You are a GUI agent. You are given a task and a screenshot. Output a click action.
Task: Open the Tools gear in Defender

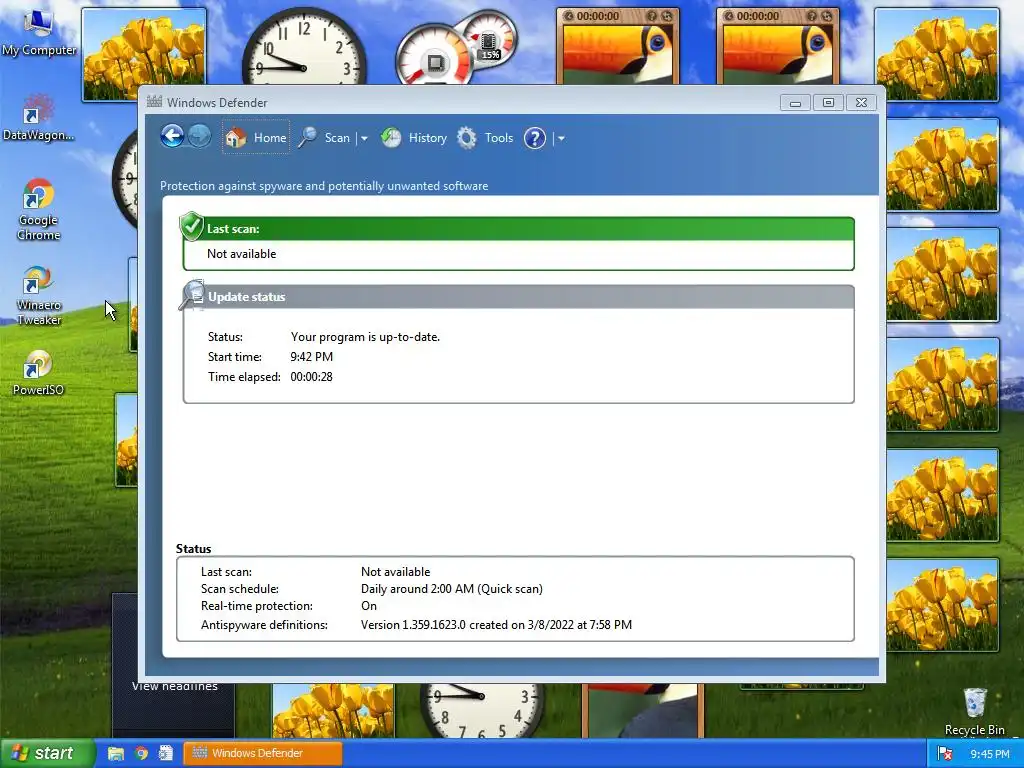click(x=485, y=138)
